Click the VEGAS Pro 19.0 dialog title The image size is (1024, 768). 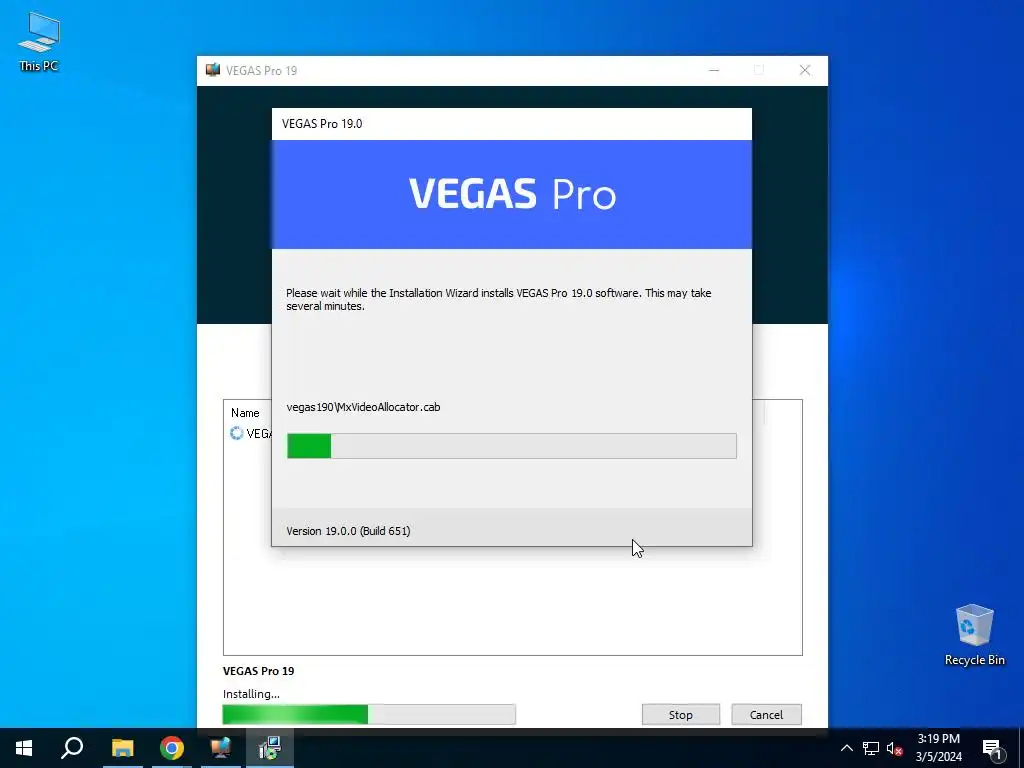click(x=322, y=123)
